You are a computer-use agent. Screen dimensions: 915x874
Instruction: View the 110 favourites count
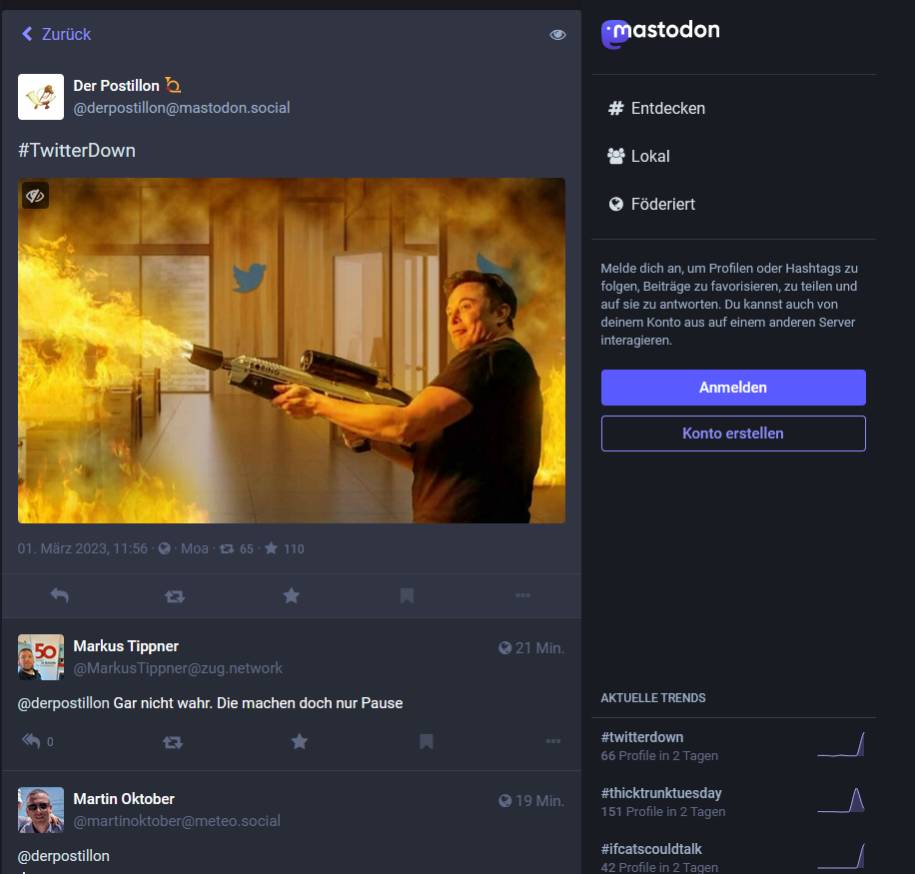(x=284, y=549)
